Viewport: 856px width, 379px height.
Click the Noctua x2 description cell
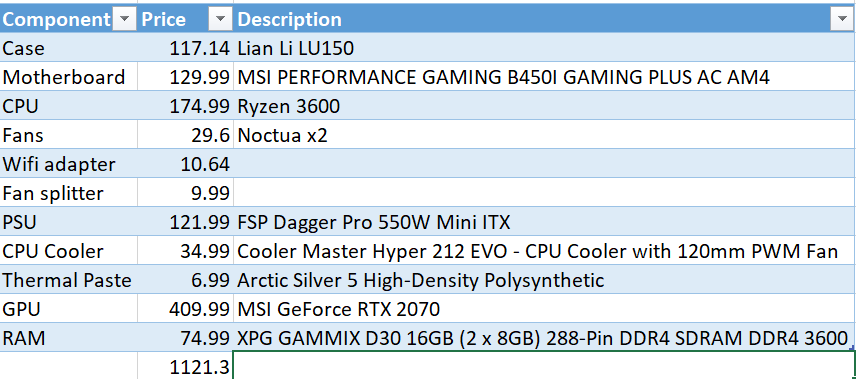545,135
